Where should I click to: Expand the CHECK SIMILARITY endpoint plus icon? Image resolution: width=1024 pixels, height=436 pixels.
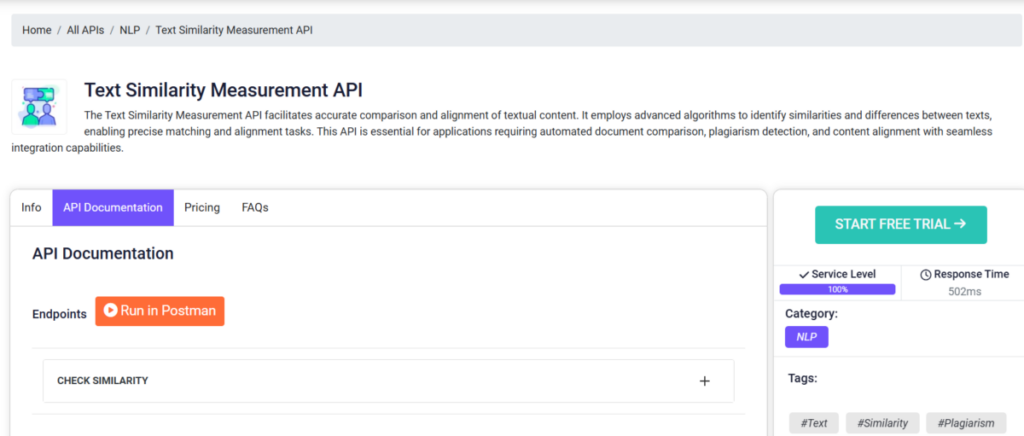[705, 381]
